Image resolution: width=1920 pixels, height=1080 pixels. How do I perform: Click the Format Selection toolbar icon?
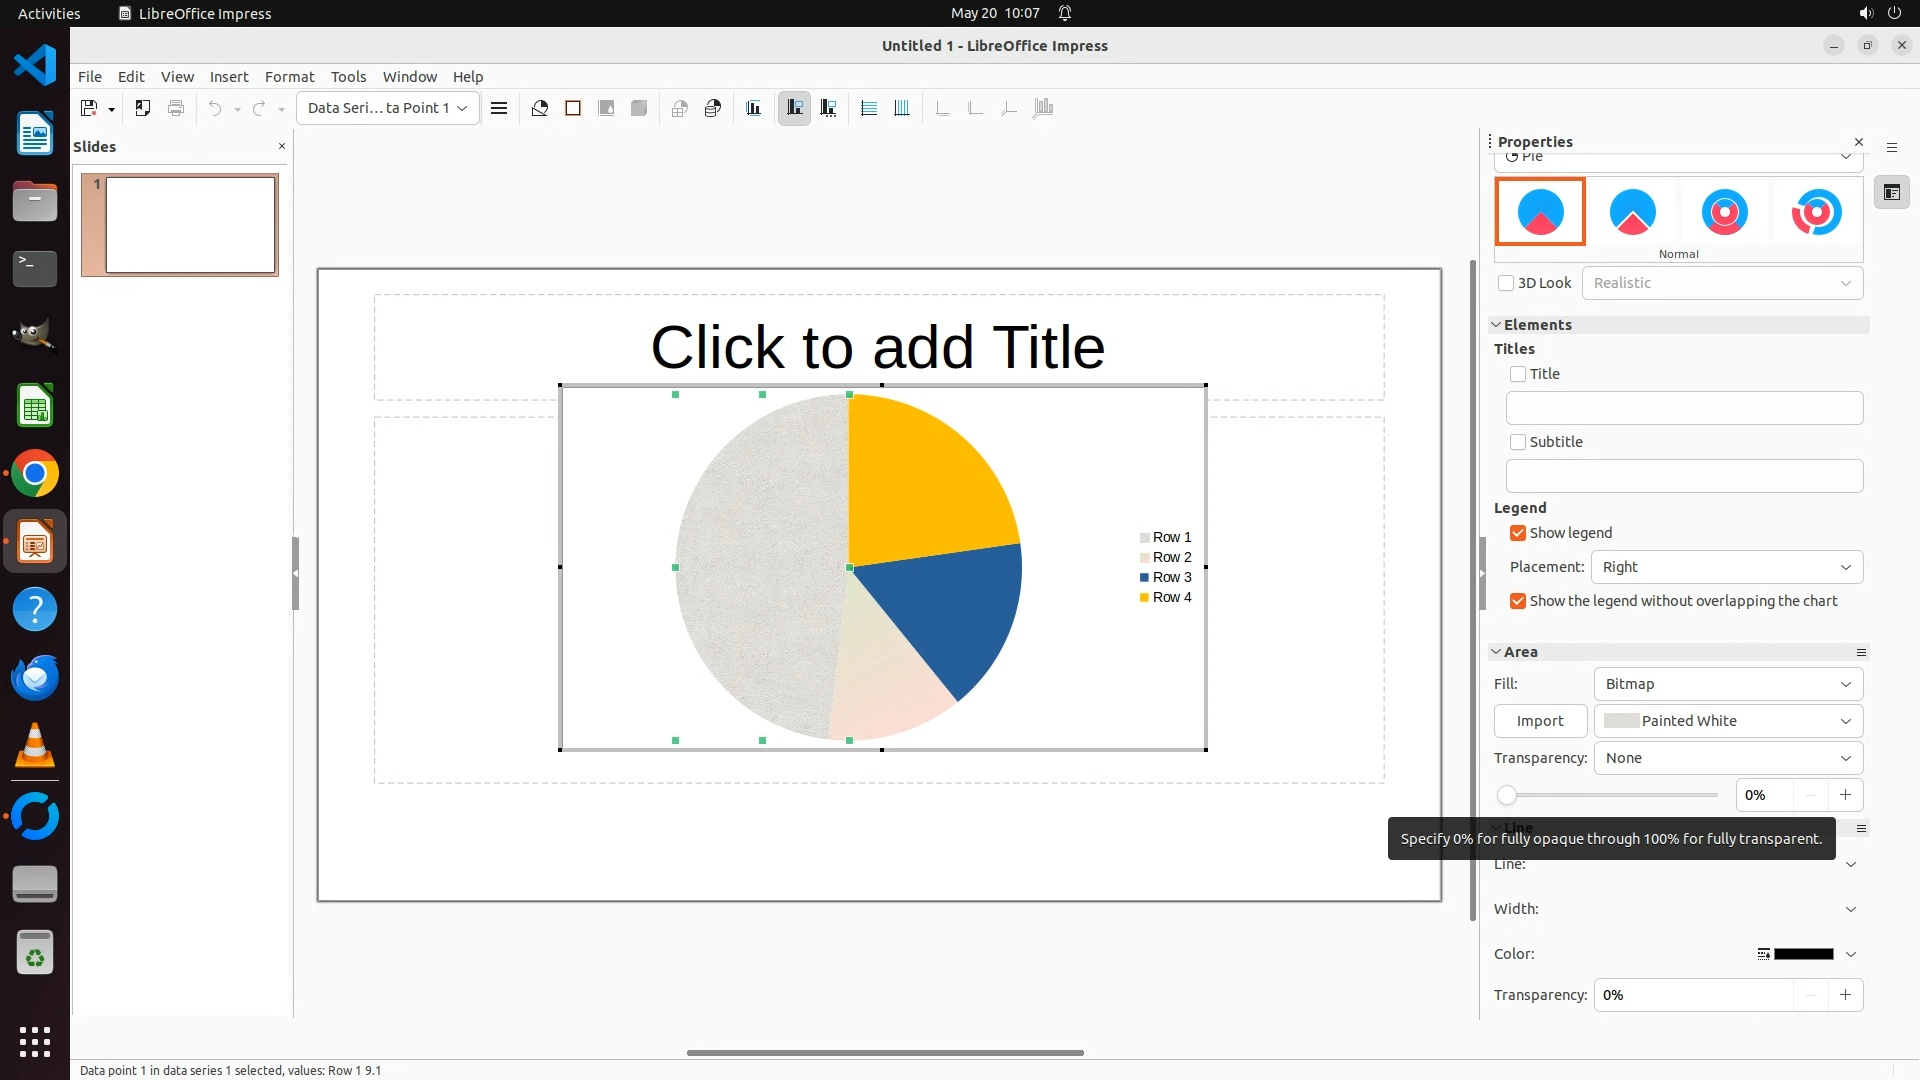[x=499, y=108]
